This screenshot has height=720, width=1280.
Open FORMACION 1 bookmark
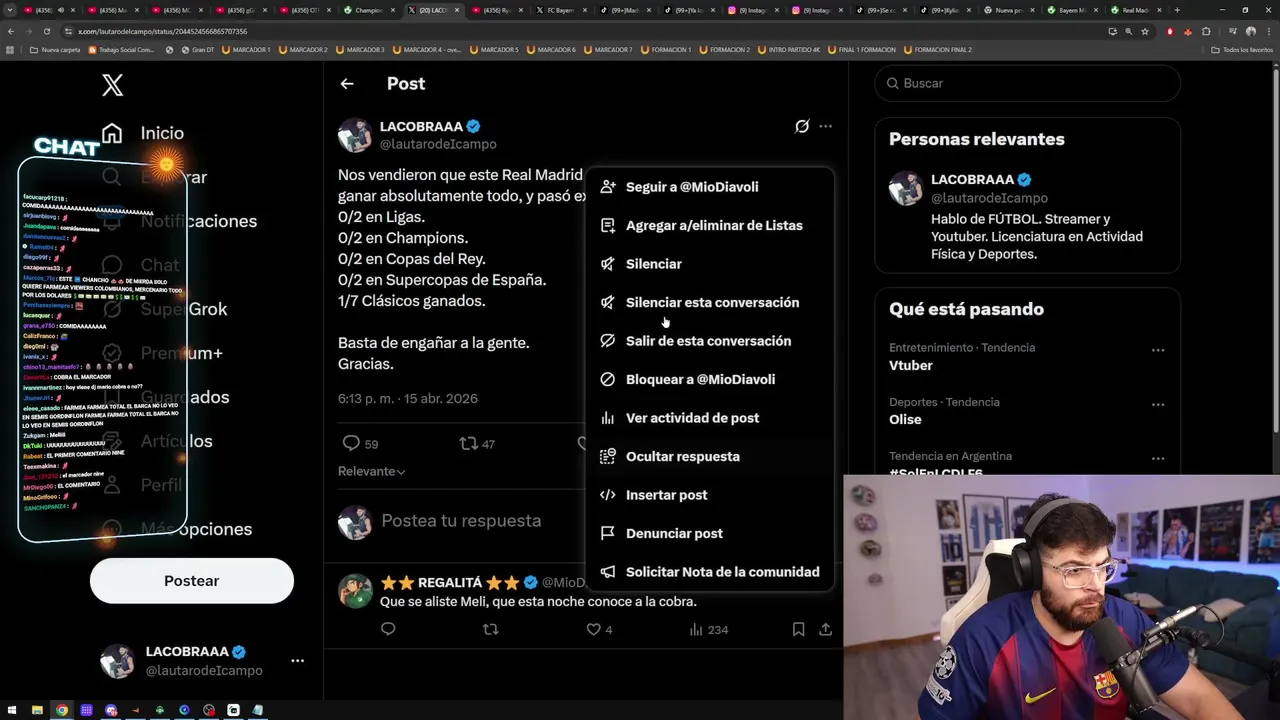pyautogui.click(x=664, y=49)
